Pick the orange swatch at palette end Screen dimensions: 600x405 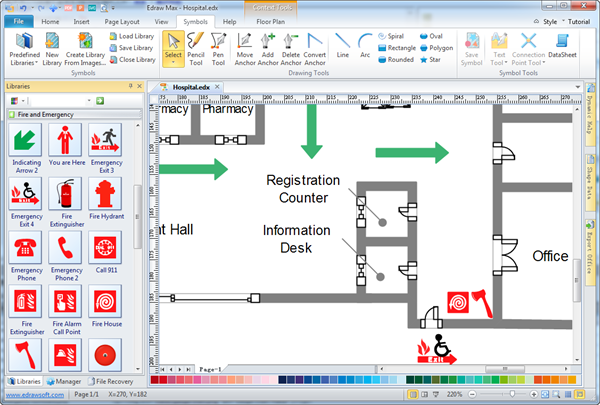[x=572, y=379]
